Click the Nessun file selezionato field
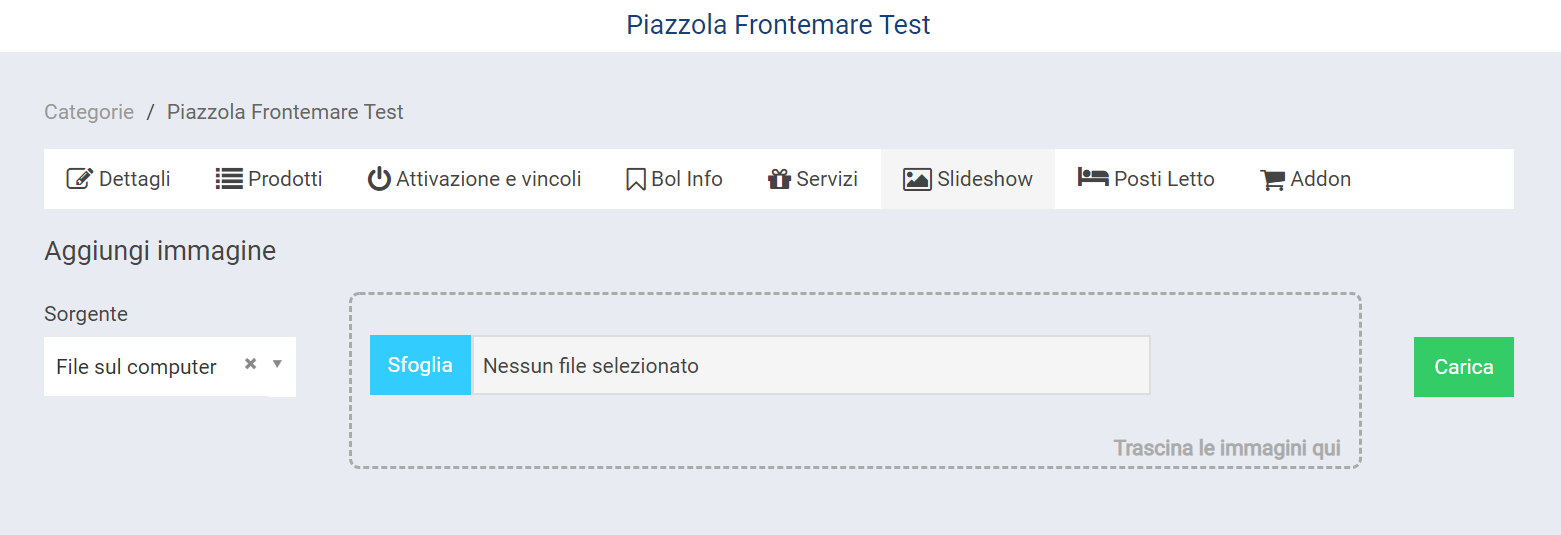1561x535 pixels. (810, 366)
